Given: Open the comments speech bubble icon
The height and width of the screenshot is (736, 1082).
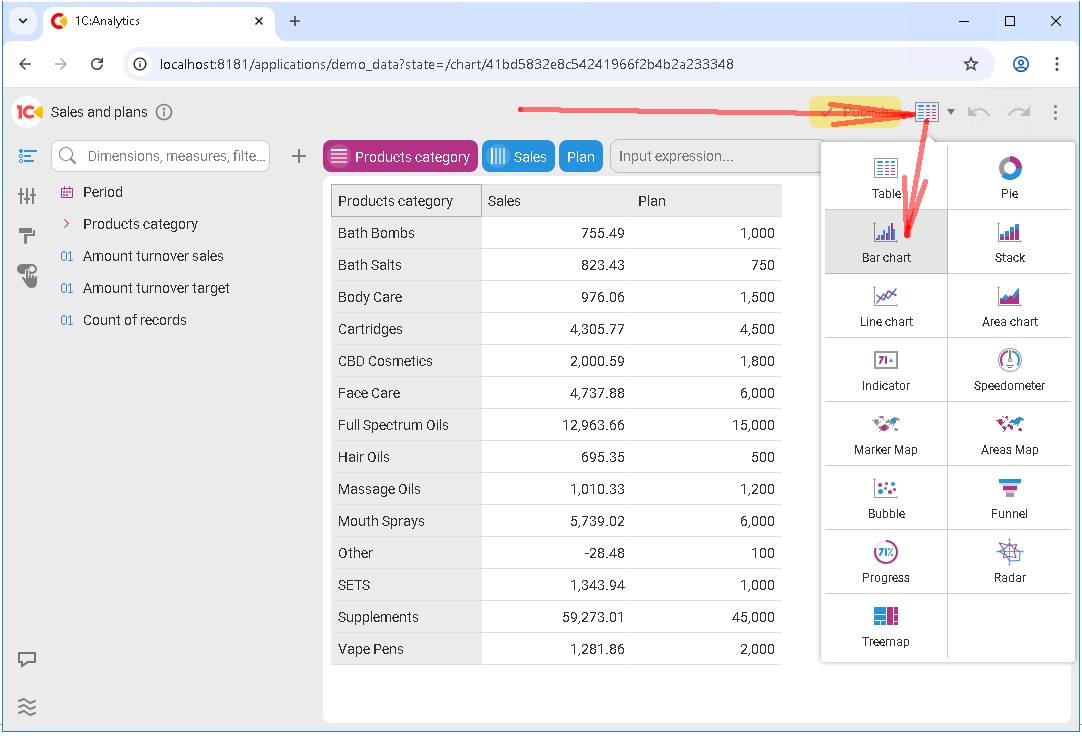Looking at the screenshot, I should coord(27,660).
